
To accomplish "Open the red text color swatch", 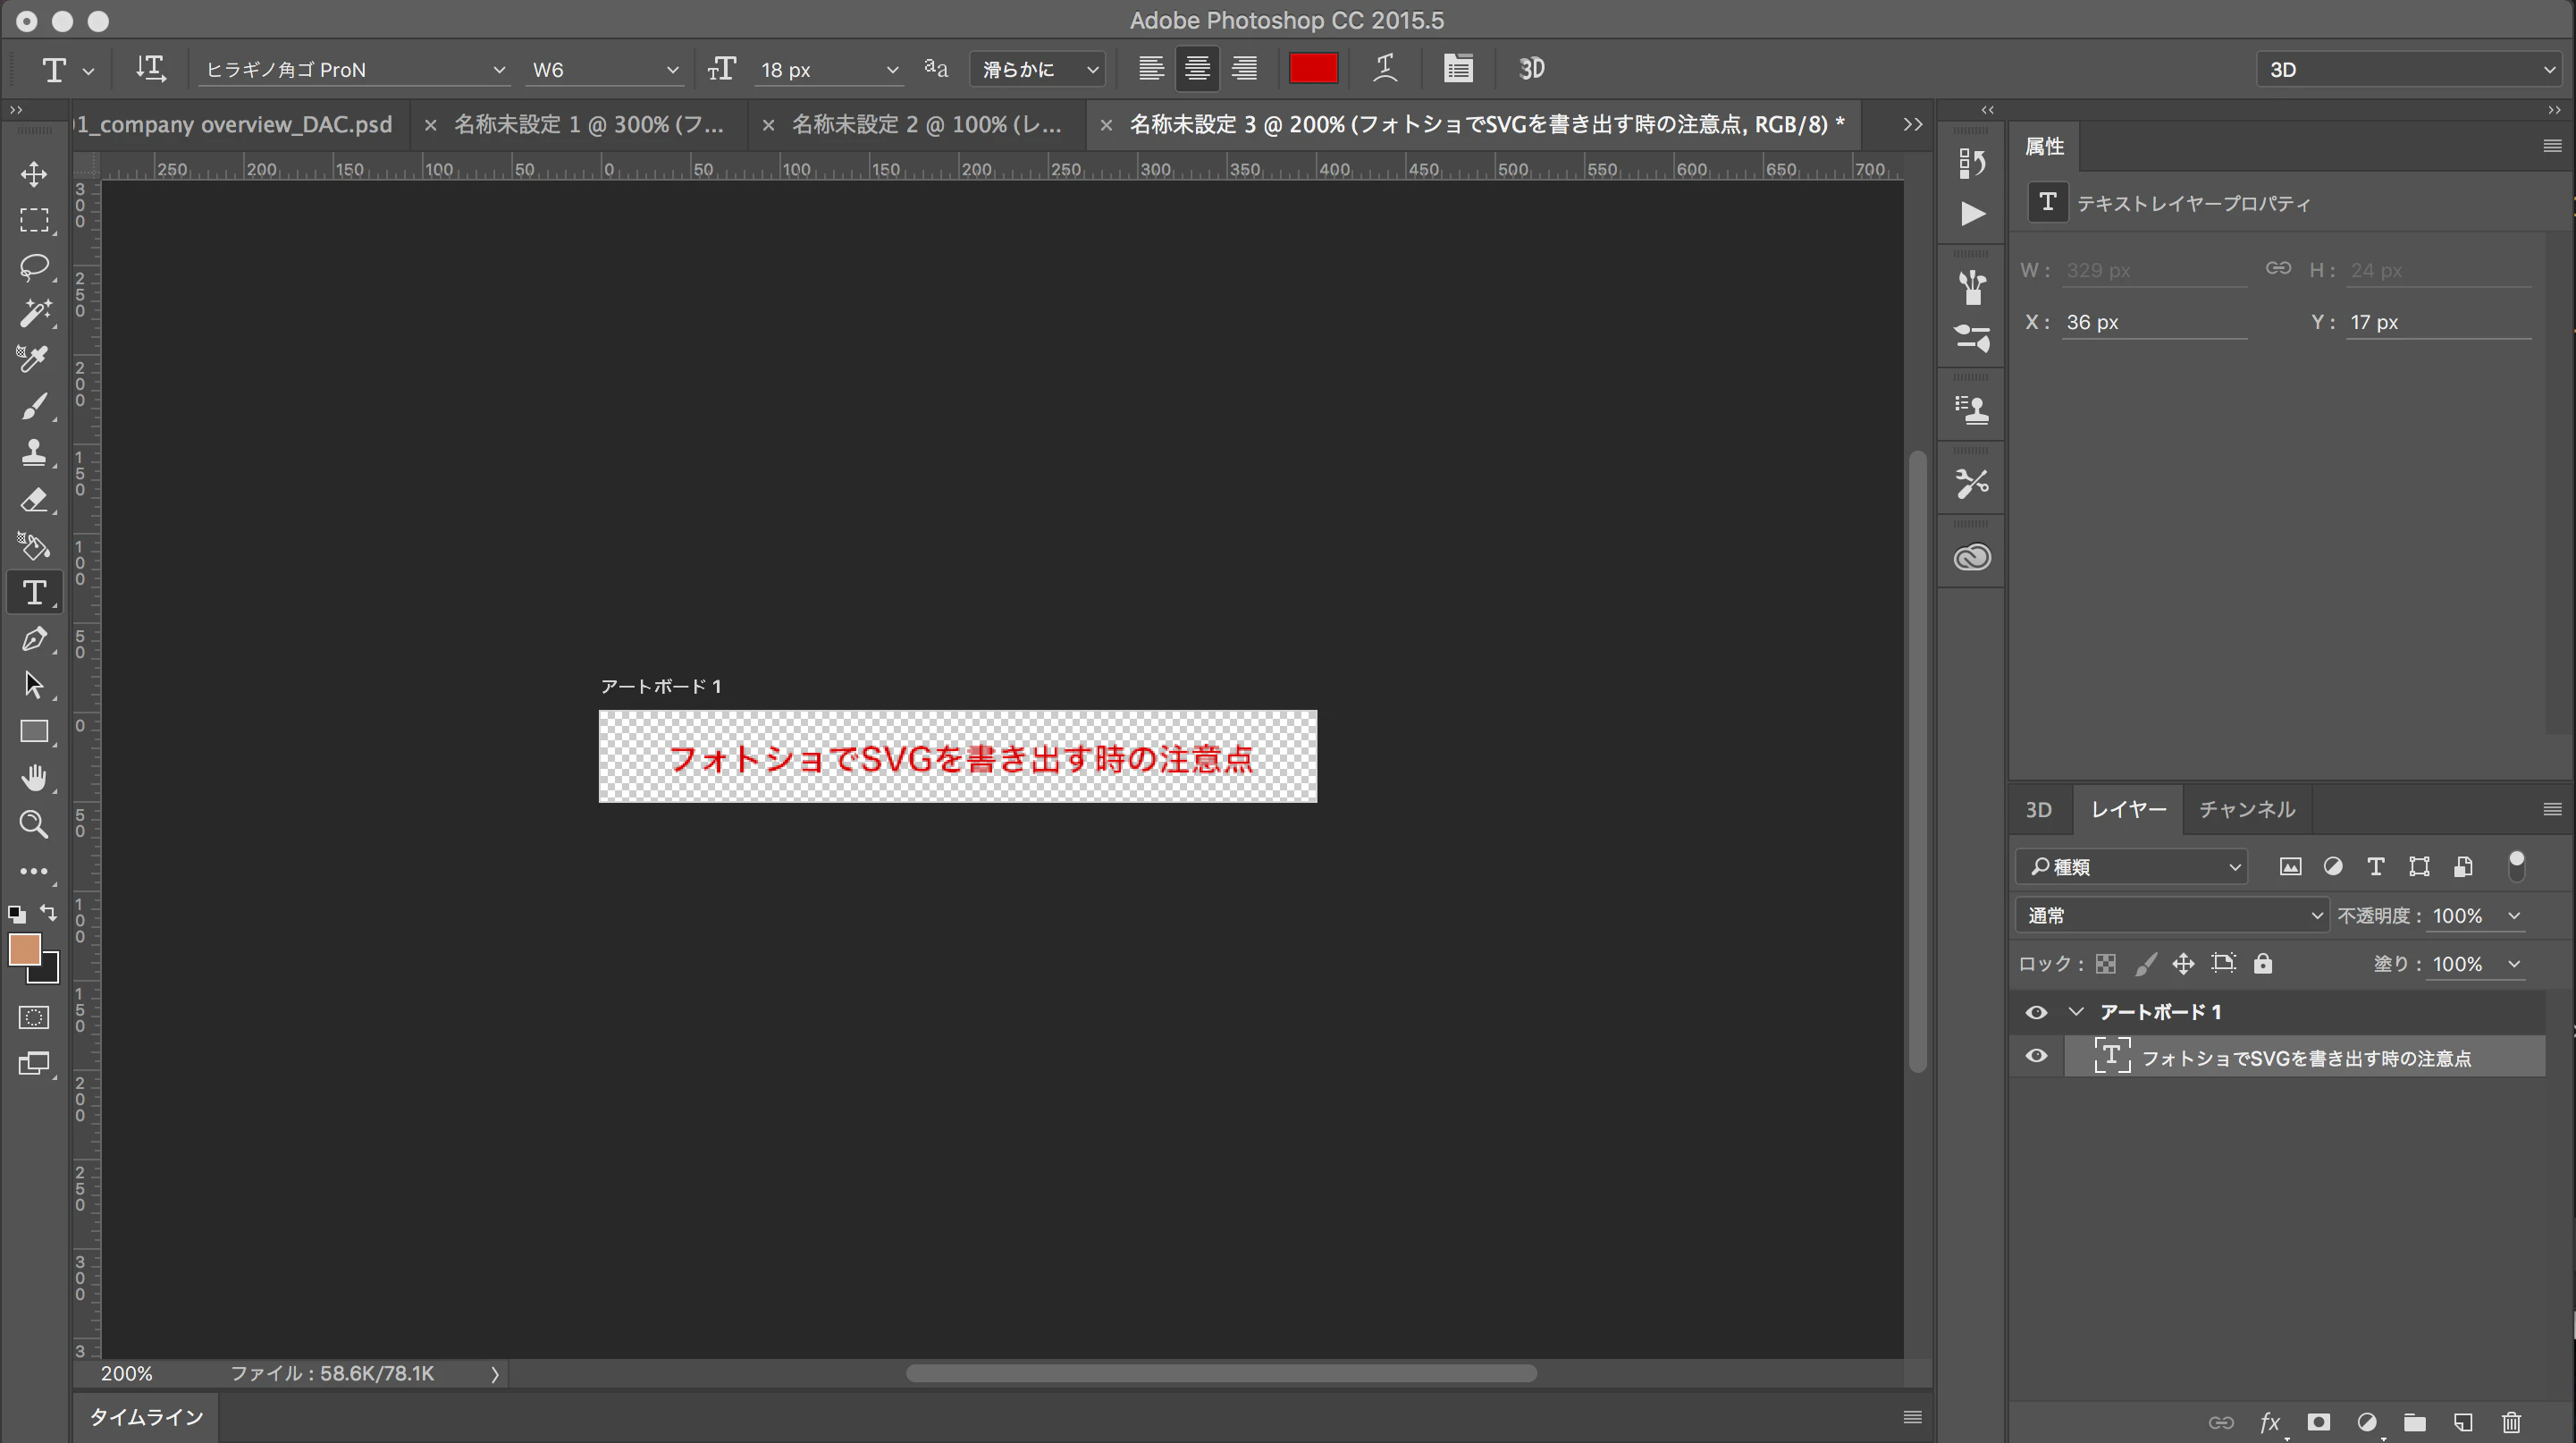I will [x=1312, y=68].
